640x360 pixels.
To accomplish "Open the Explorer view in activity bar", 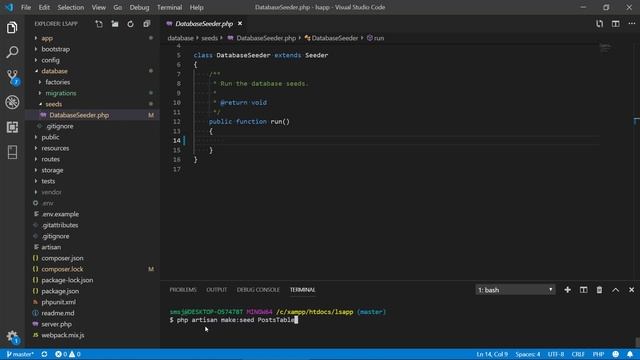I will click(12, 28).
